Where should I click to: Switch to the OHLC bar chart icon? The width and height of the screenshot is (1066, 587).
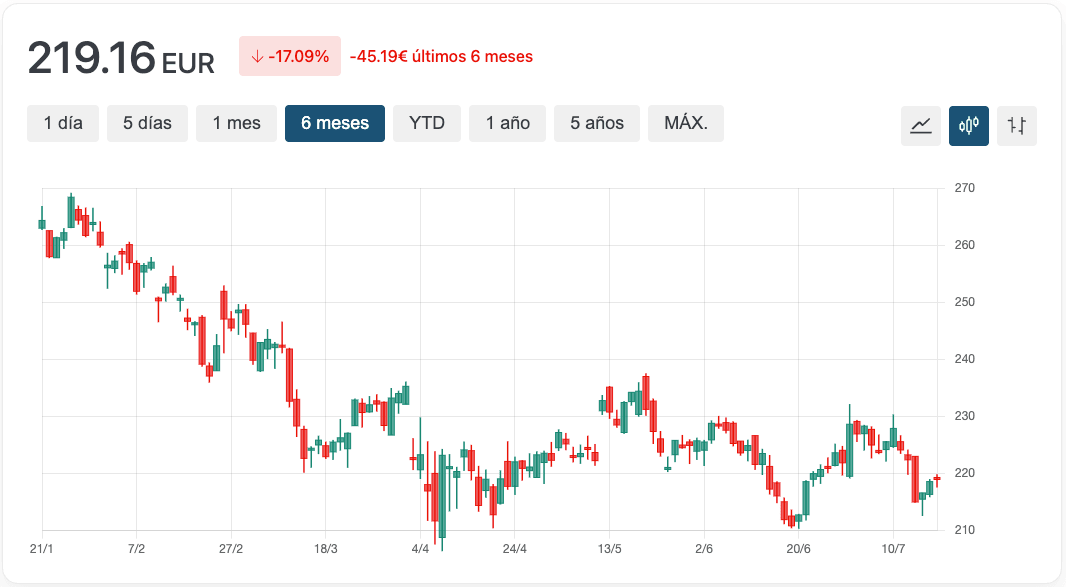tap(1017, 125)
